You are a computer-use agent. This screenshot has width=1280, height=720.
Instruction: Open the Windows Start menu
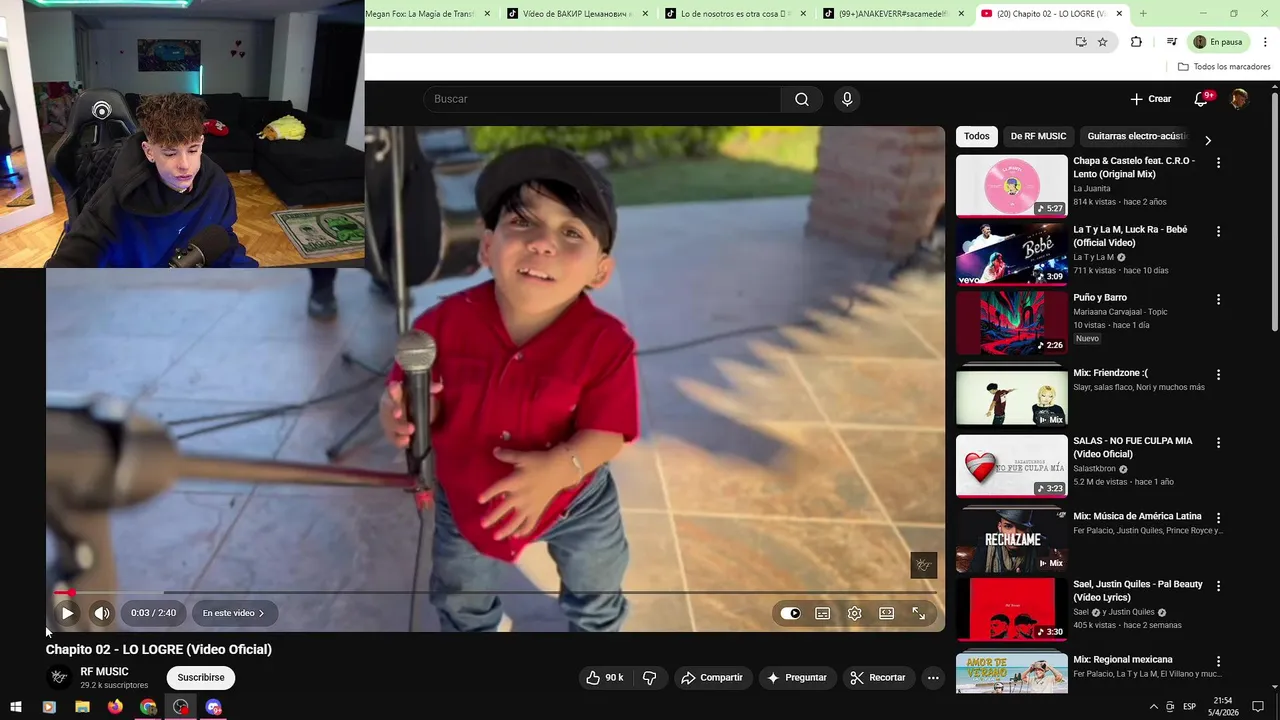coord(16,707)
